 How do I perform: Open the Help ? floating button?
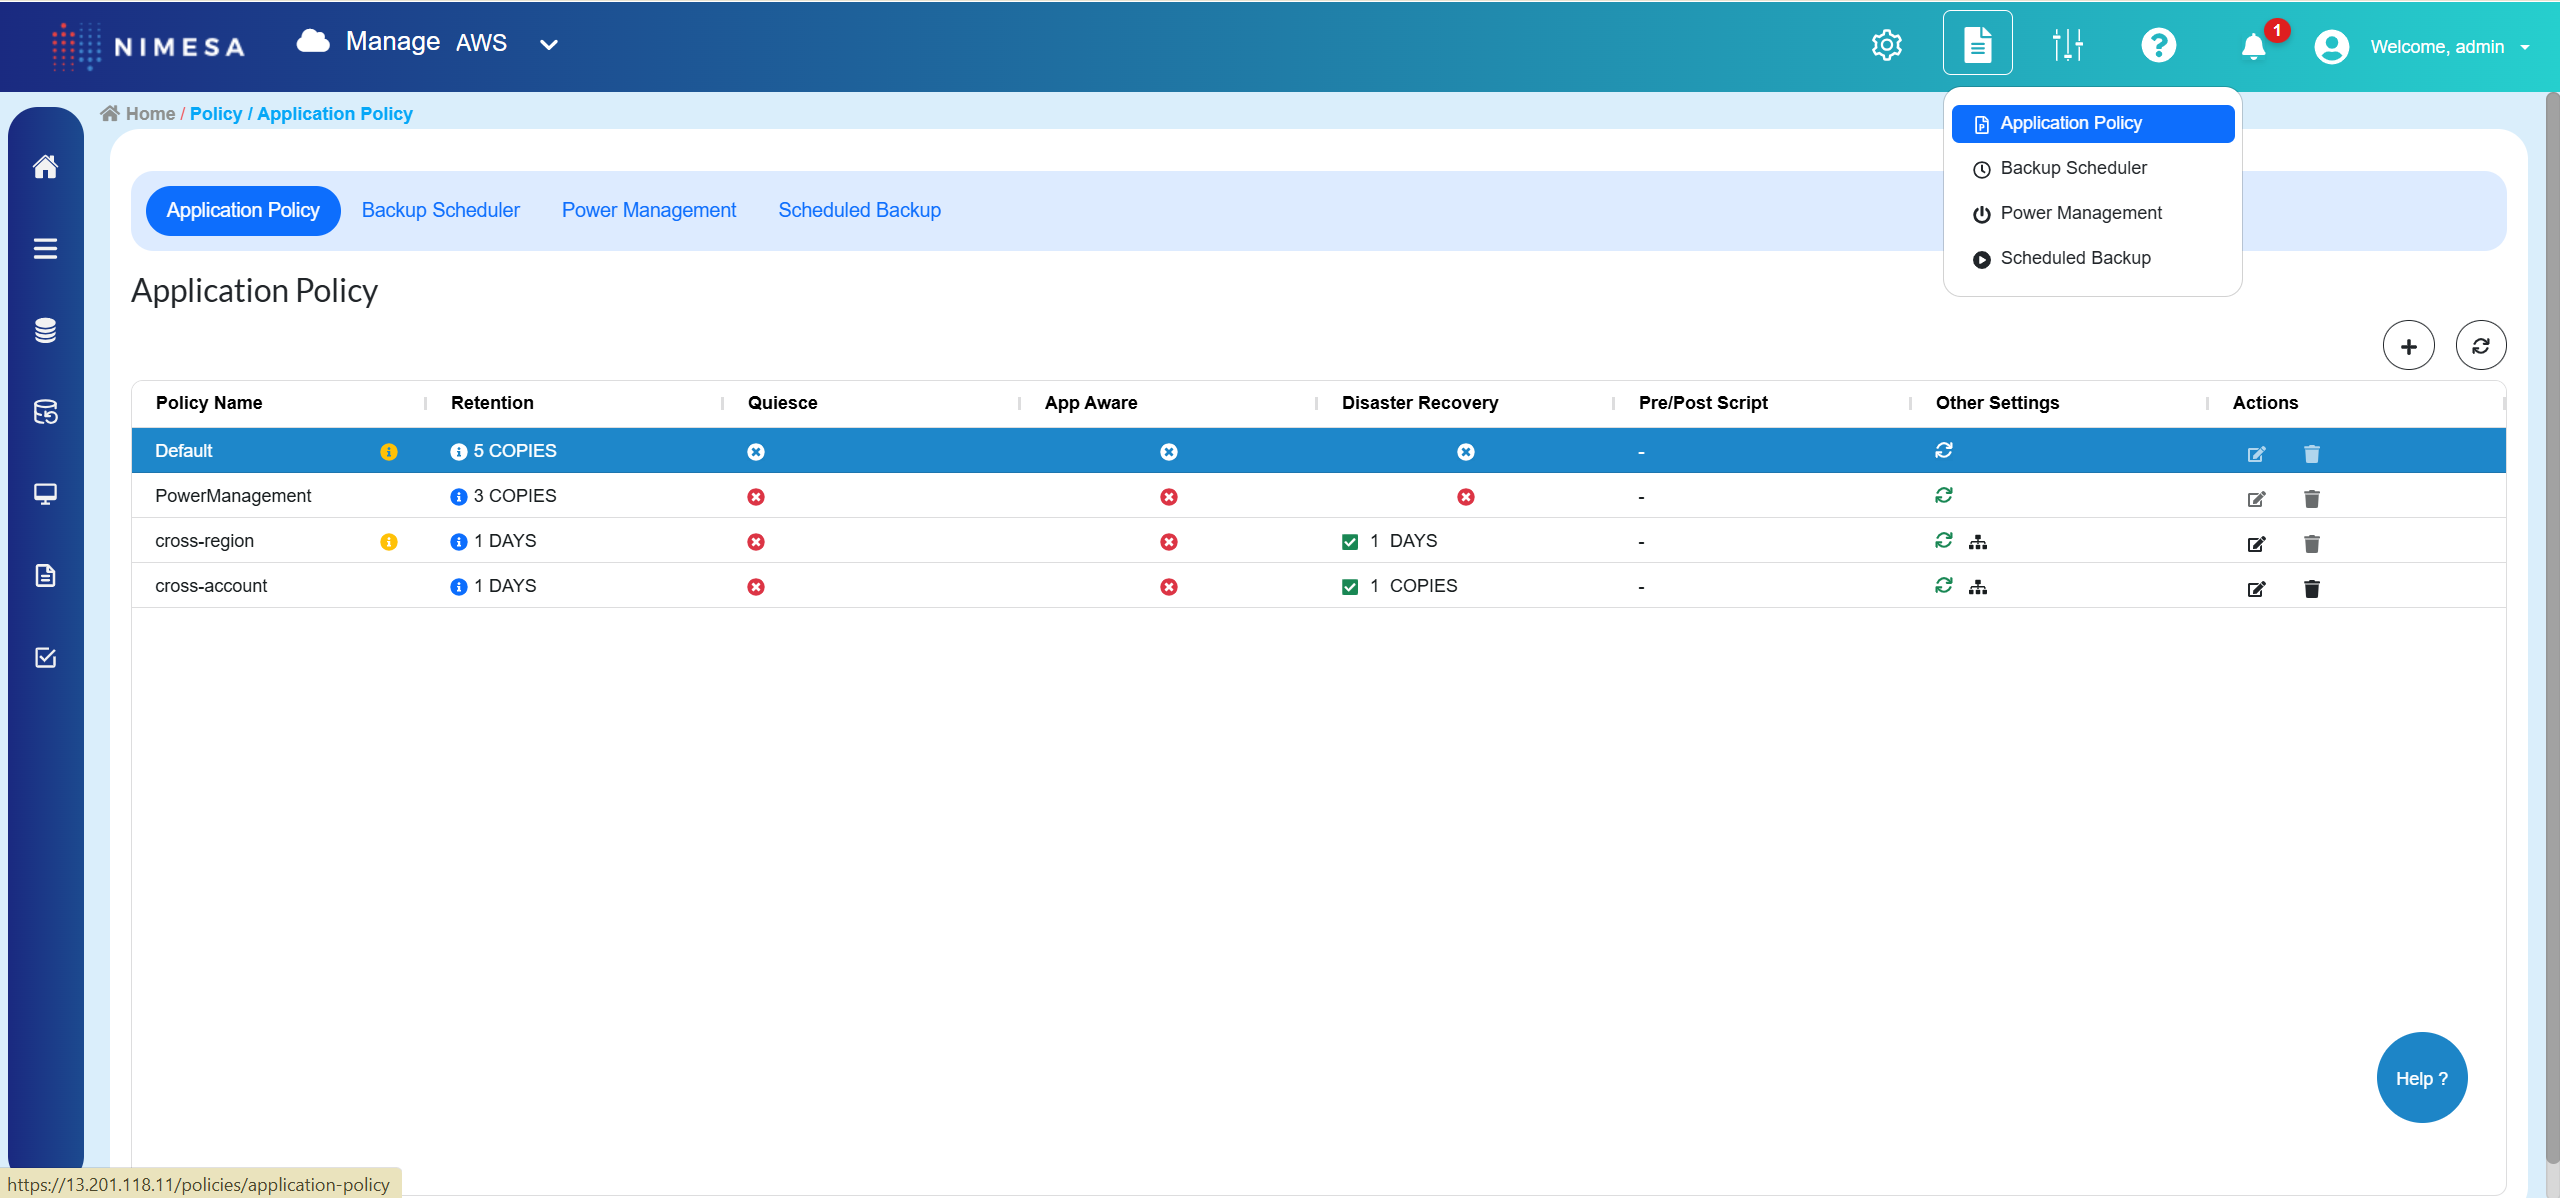click(x=2421, y=1078)
